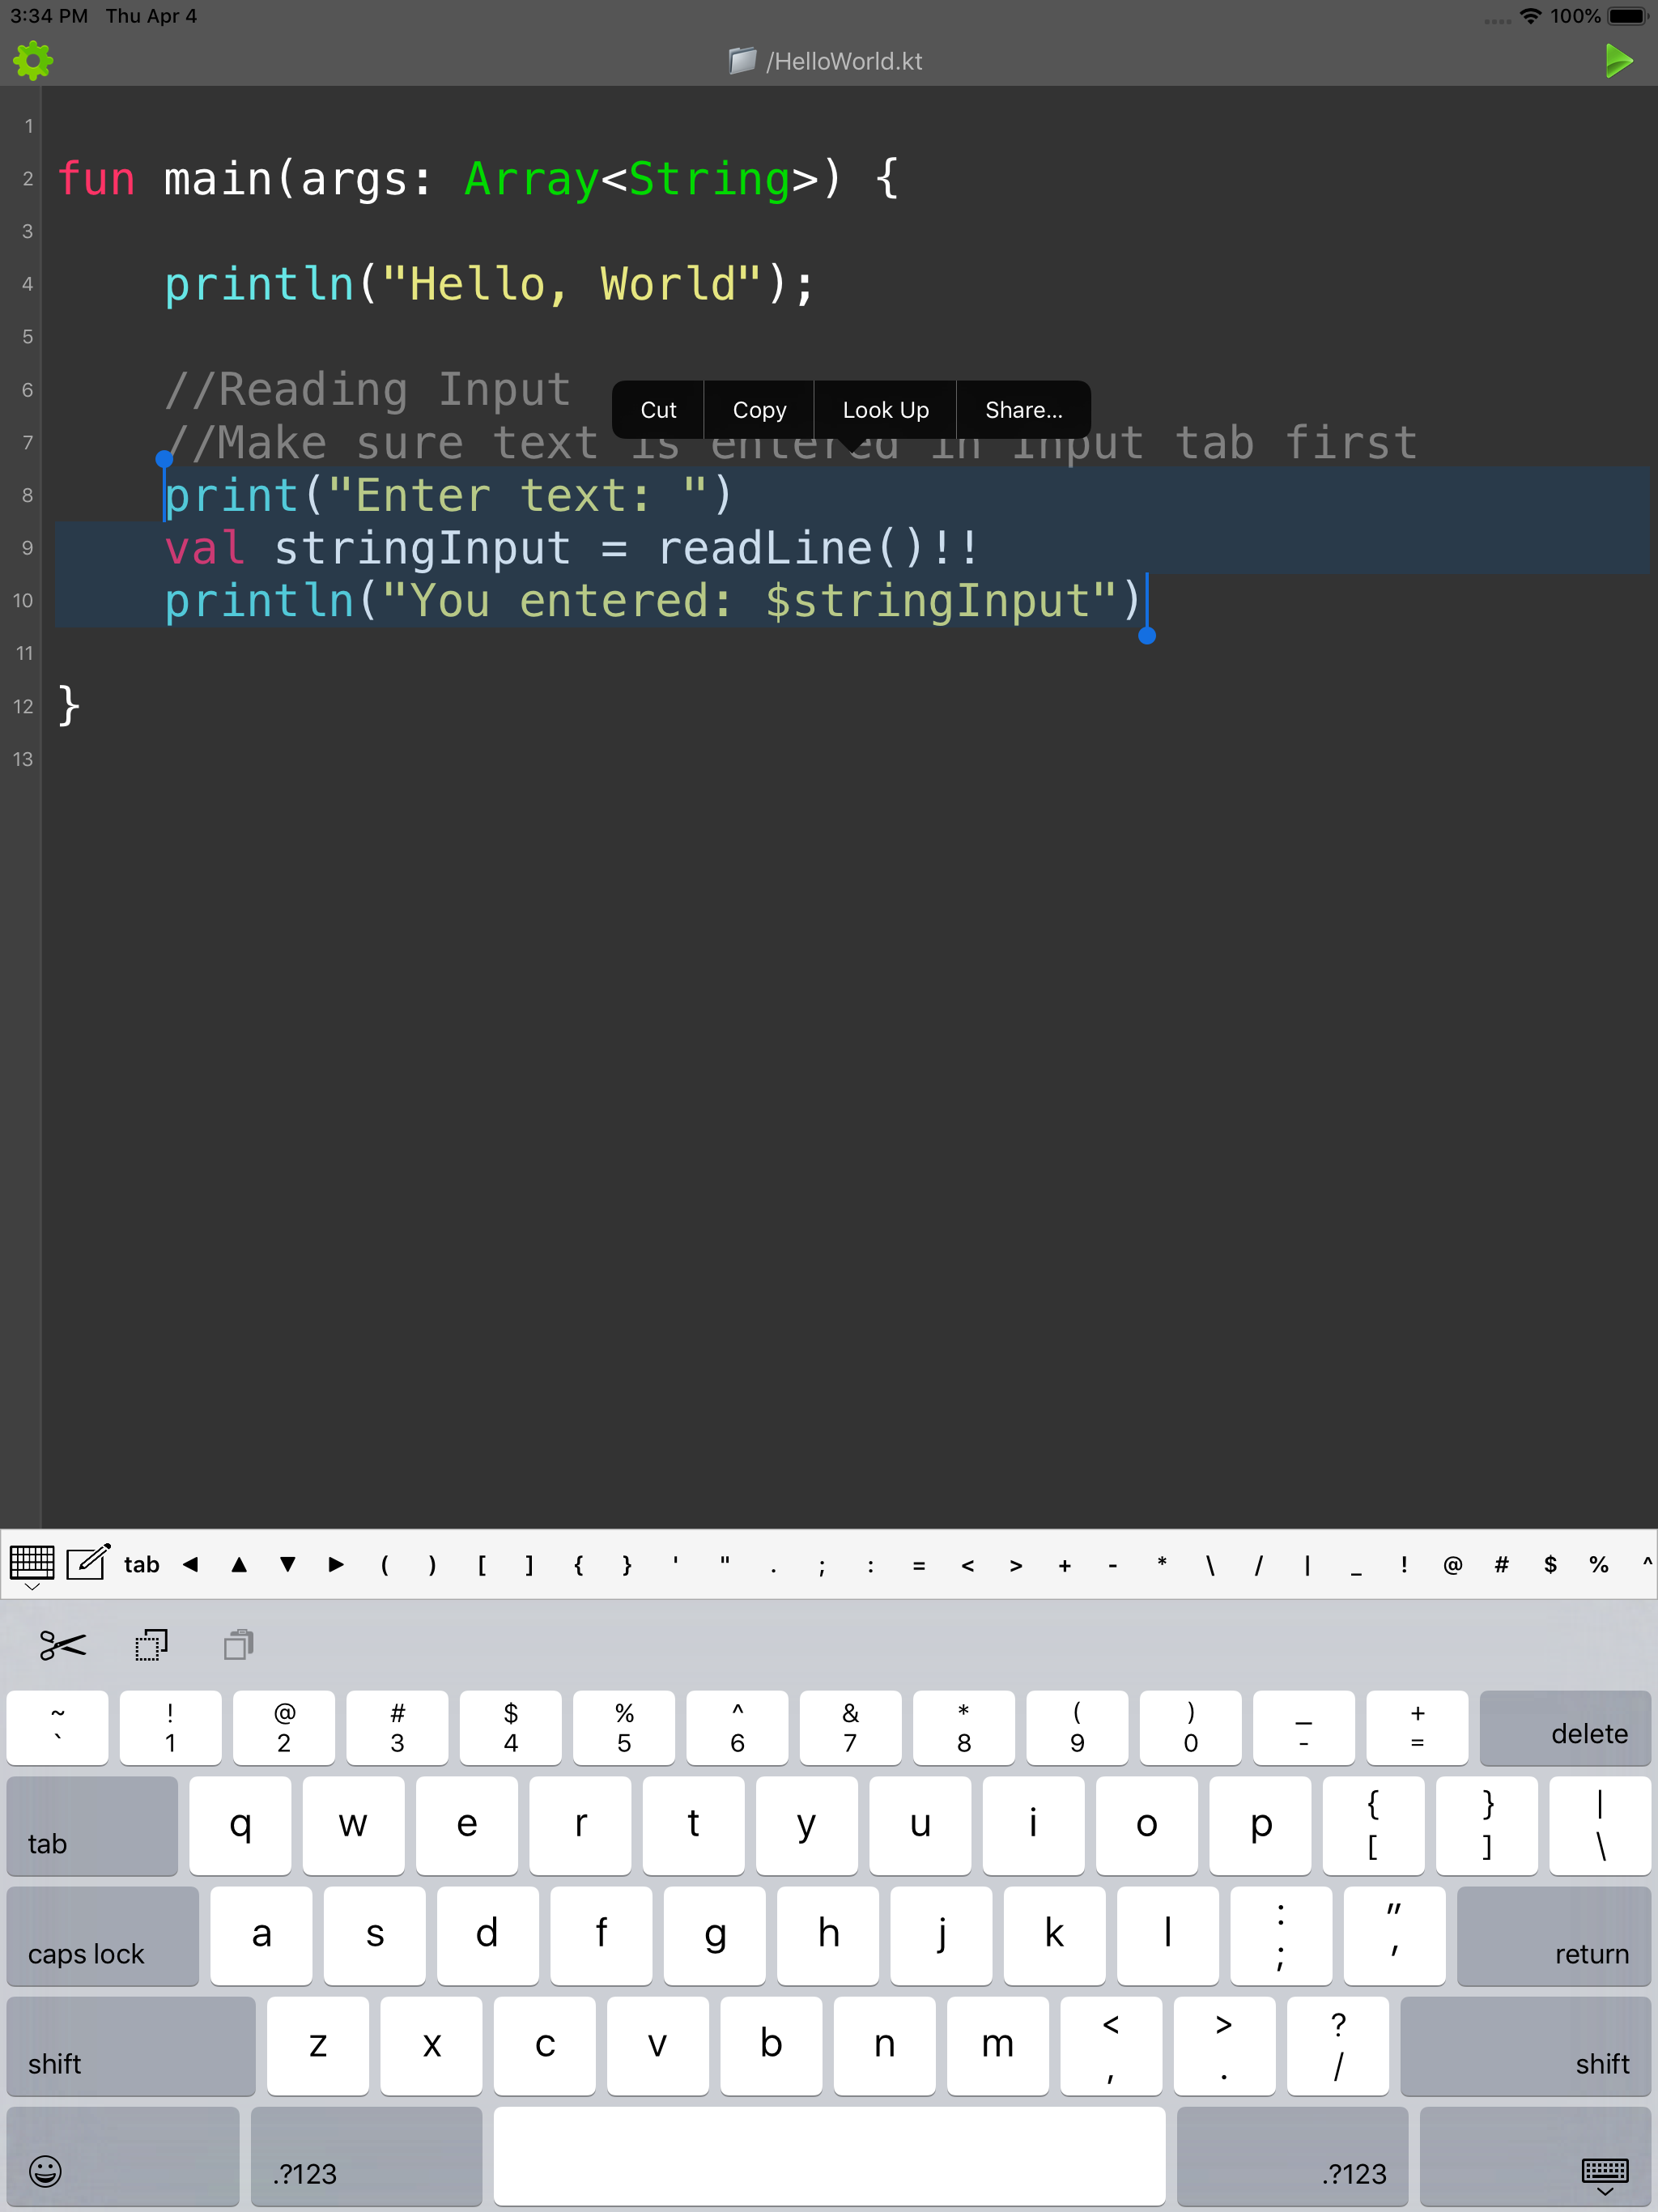Insert open parenthesis from accessory bar
This screenshot has height=2212, width=1658.
[385, 1565]
